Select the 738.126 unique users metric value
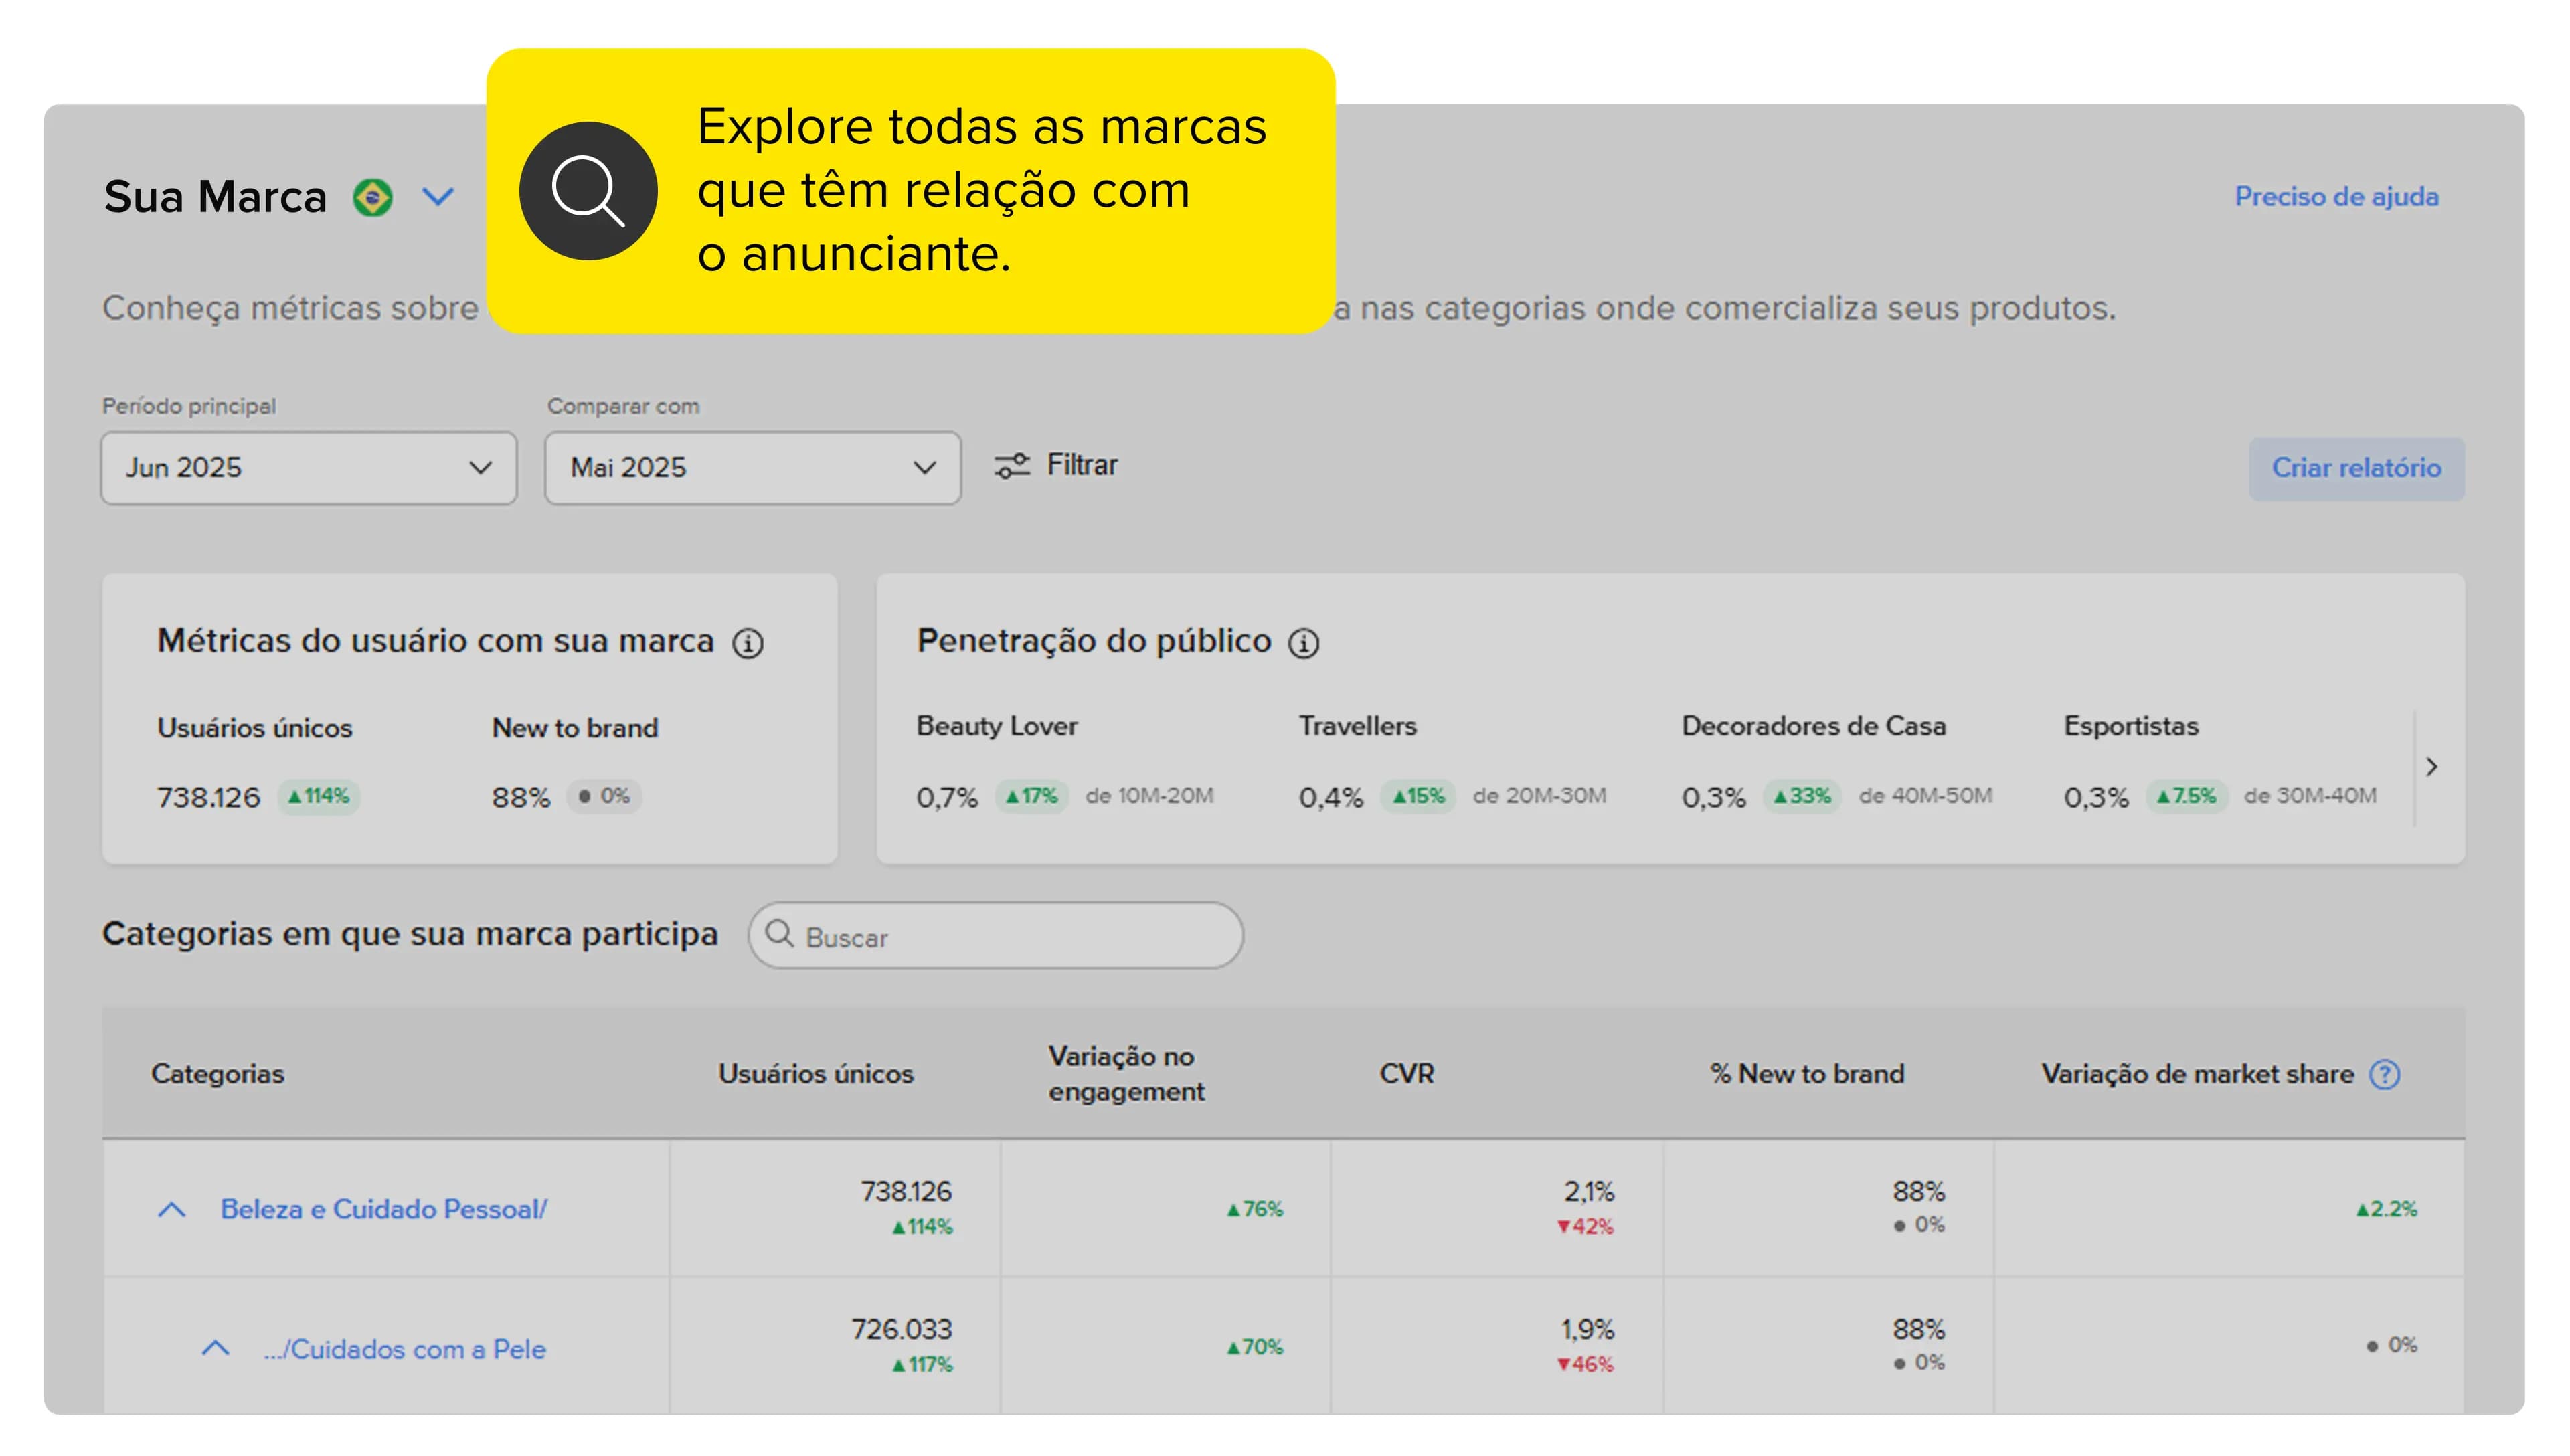 click(x=208, y=797)
